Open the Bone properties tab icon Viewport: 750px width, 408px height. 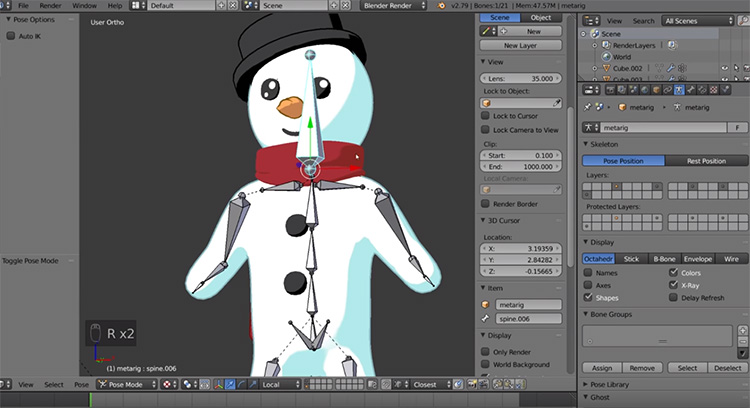(x=690, y=90)
